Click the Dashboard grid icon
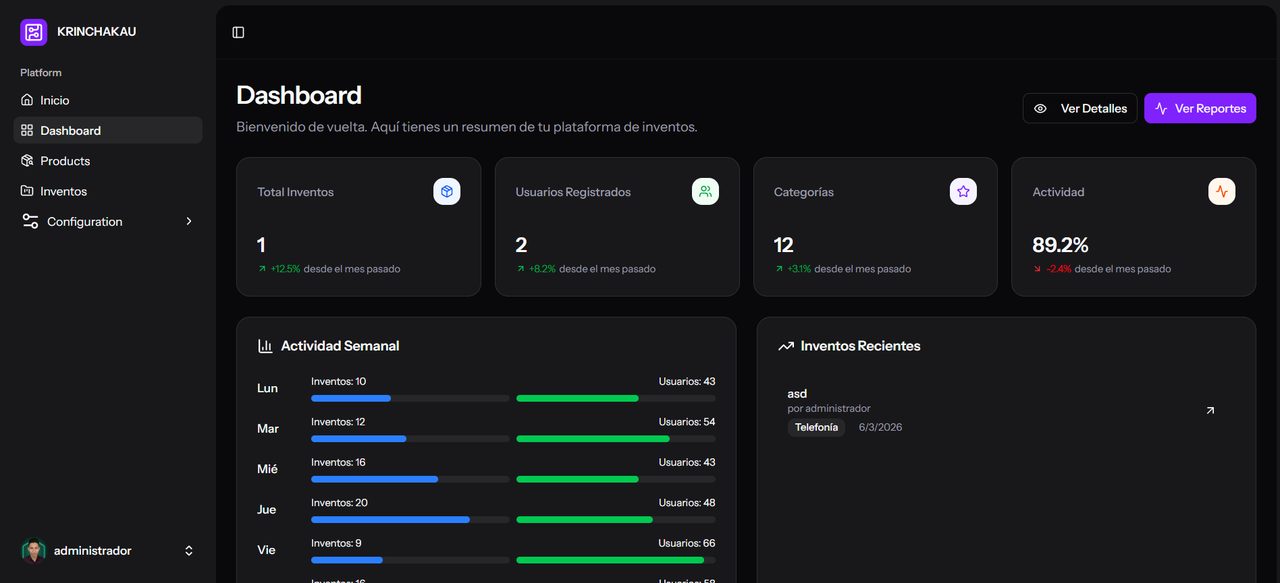Screen dimensions: 1280x583 [27, 130]
